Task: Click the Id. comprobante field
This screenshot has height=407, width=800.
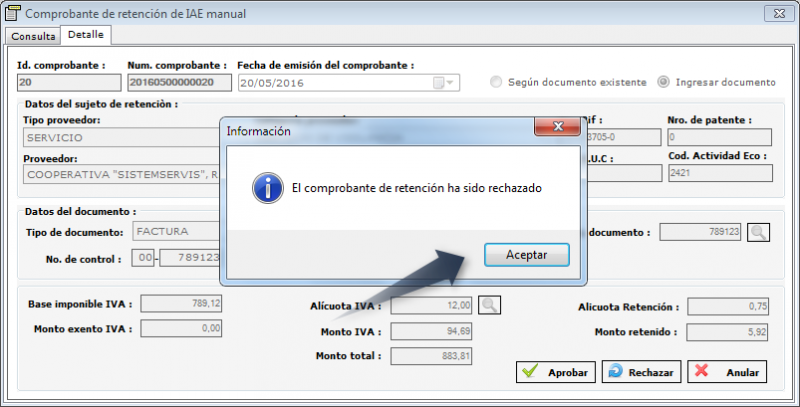Action: [x=69, y=83]
